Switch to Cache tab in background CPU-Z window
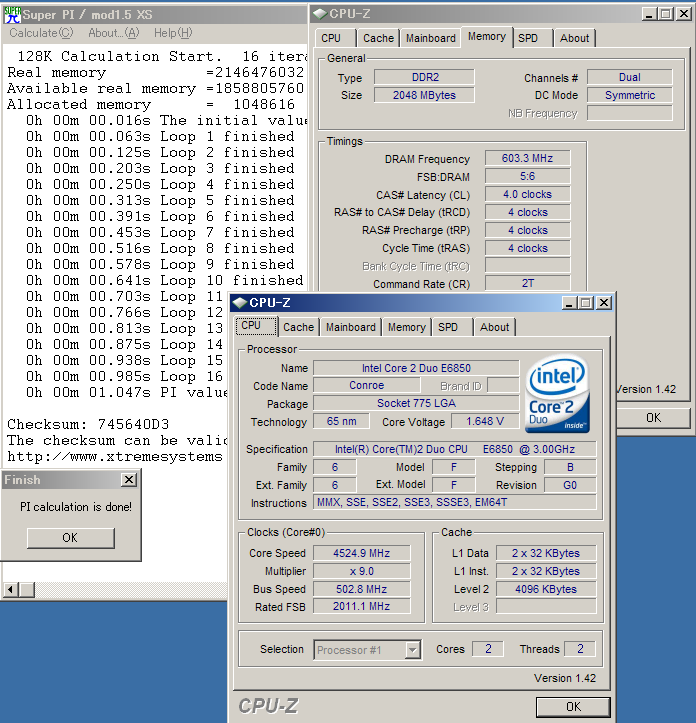Image resolution: width=696 pixels, height=723 pixels. (x=378, y=38)
